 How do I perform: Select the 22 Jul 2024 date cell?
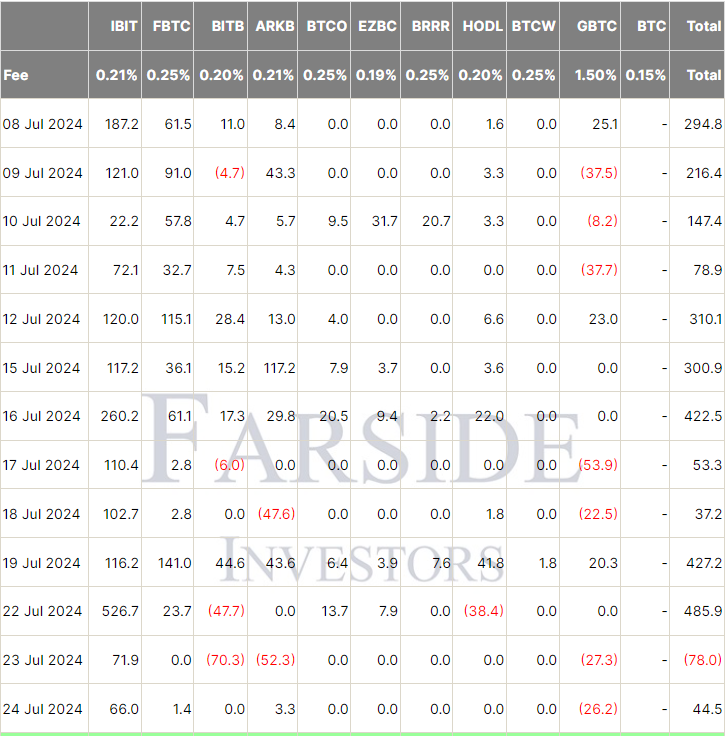click(42, 611)
